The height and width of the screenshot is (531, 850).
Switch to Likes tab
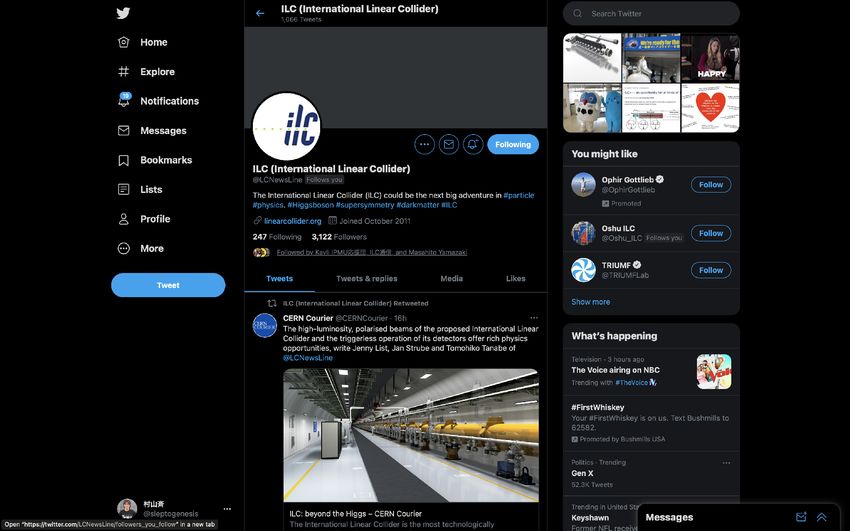coord(516,279)
